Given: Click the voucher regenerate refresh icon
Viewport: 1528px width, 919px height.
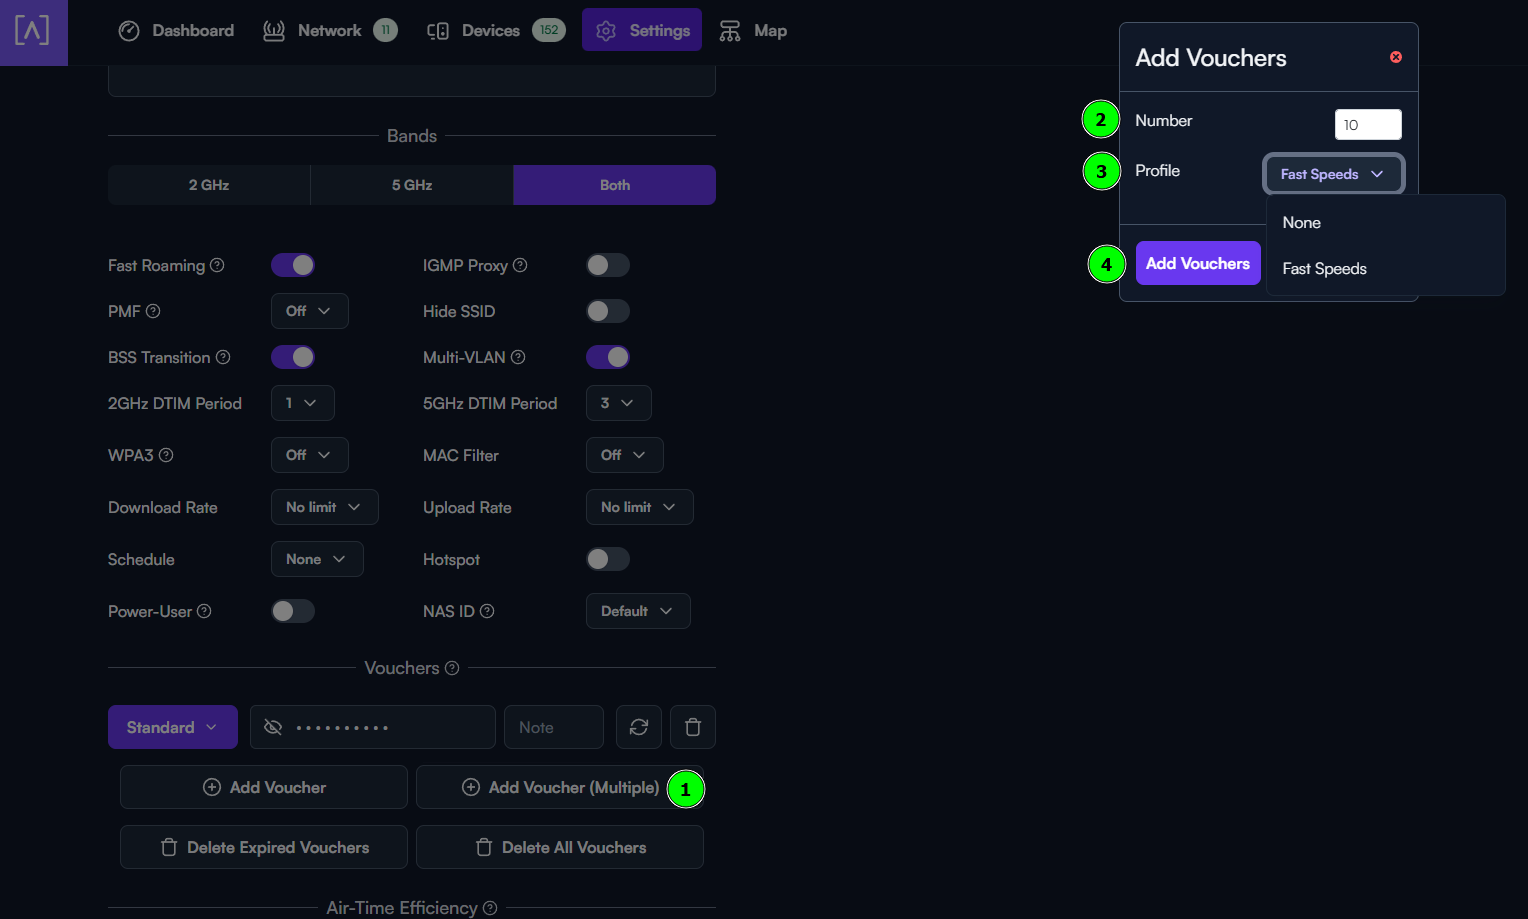Looking at the screenshot, I should point(639,727).
